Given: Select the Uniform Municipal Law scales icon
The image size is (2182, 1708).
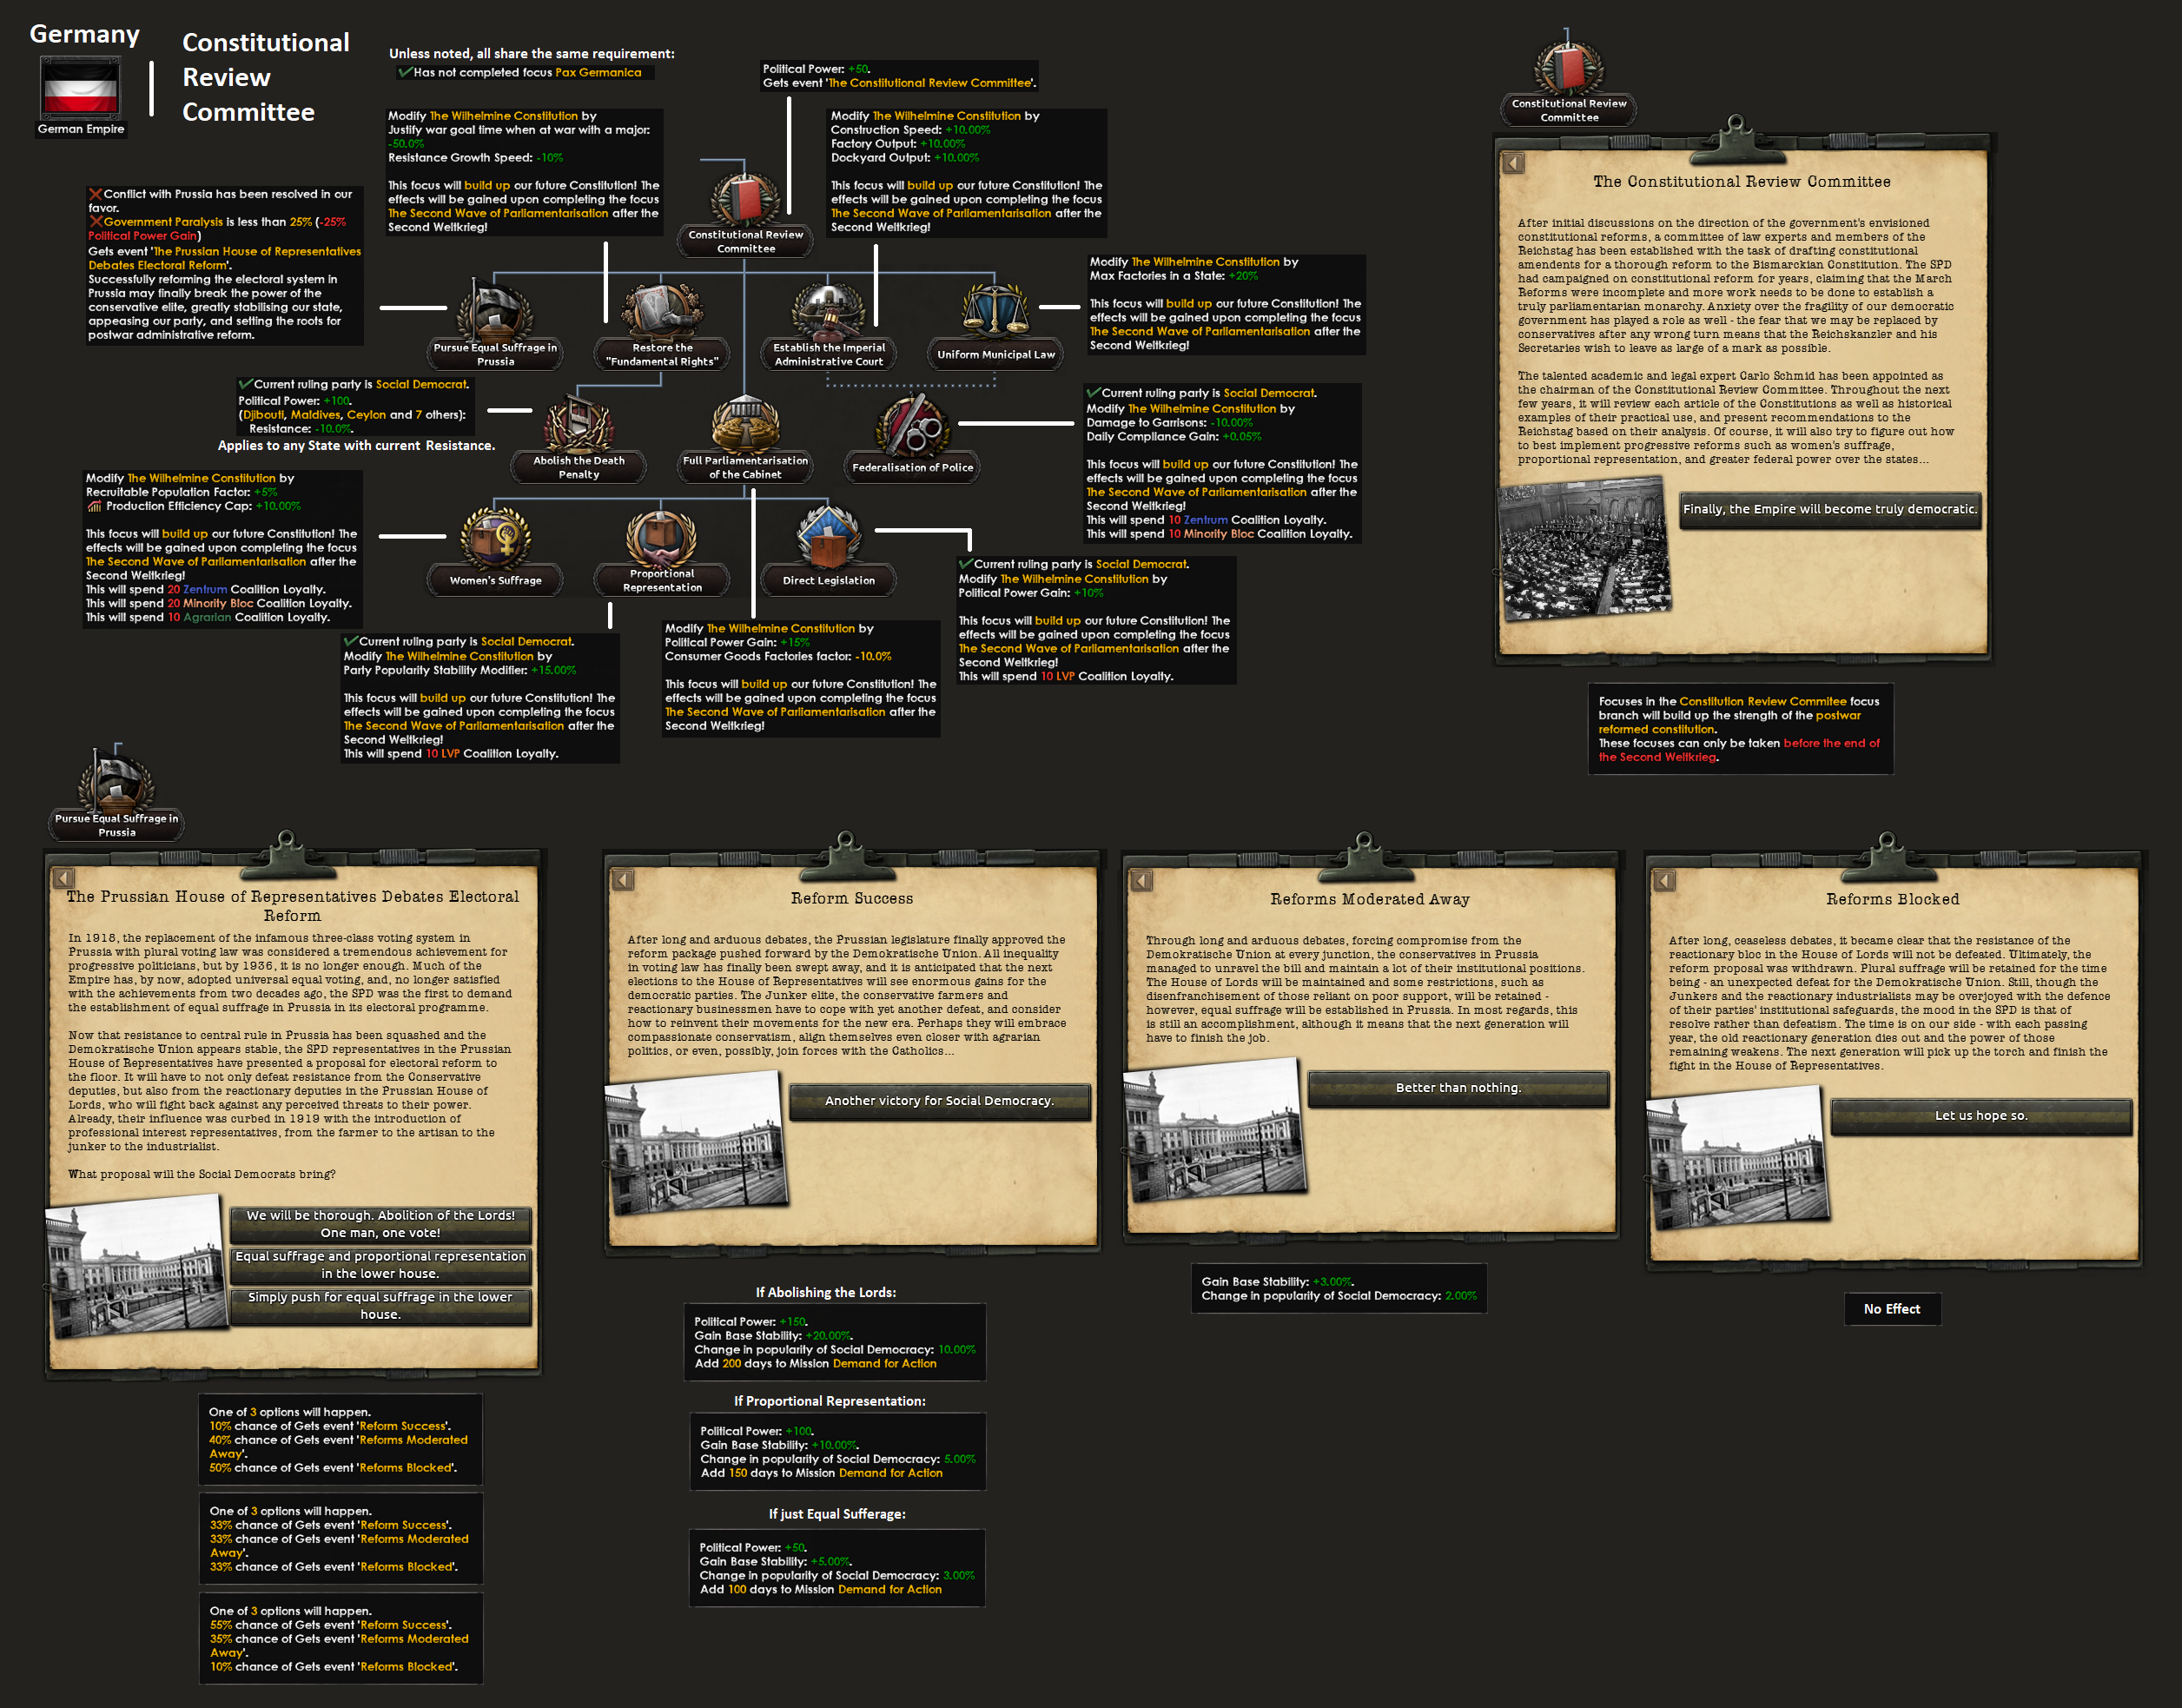Looking at the screenshot, I should (995, 310).
